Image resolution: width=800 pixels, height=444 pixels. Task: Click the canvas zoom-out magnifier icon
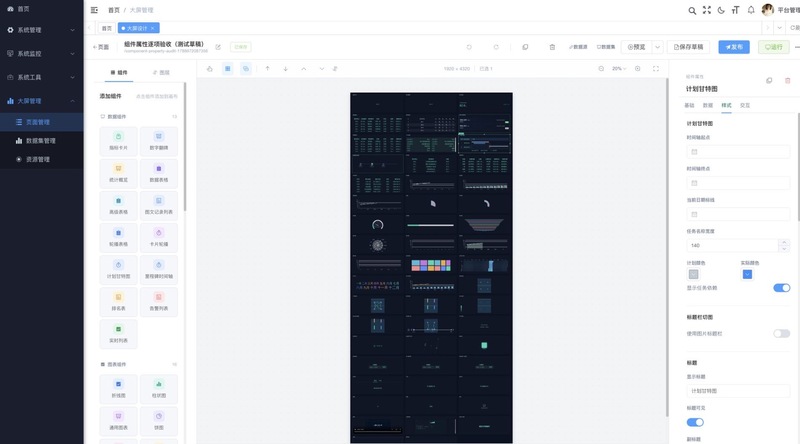601,68
